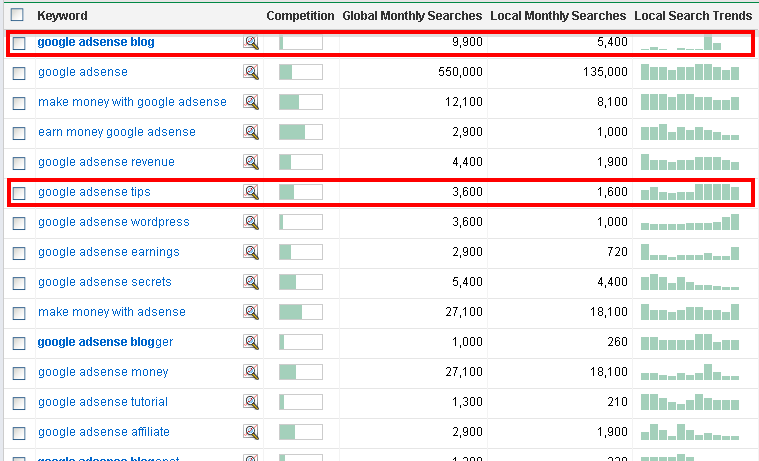The height and width of the screenshot is (461, 759).
Task: Click magnifier icon for google adsense affiliate
Action: click(x=251, y=432)
